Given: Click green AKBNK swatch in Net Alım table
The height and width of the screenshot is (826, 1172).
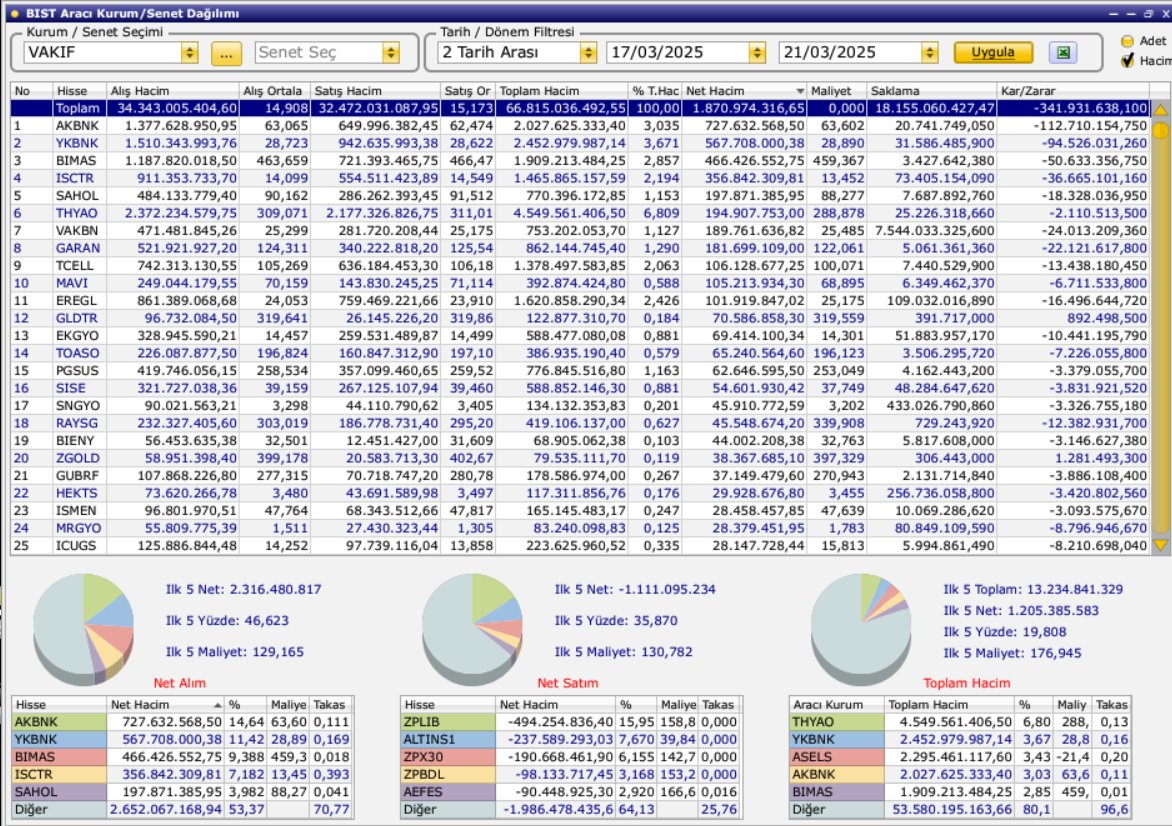Looking at the screenshot, I should coord(59,722).
